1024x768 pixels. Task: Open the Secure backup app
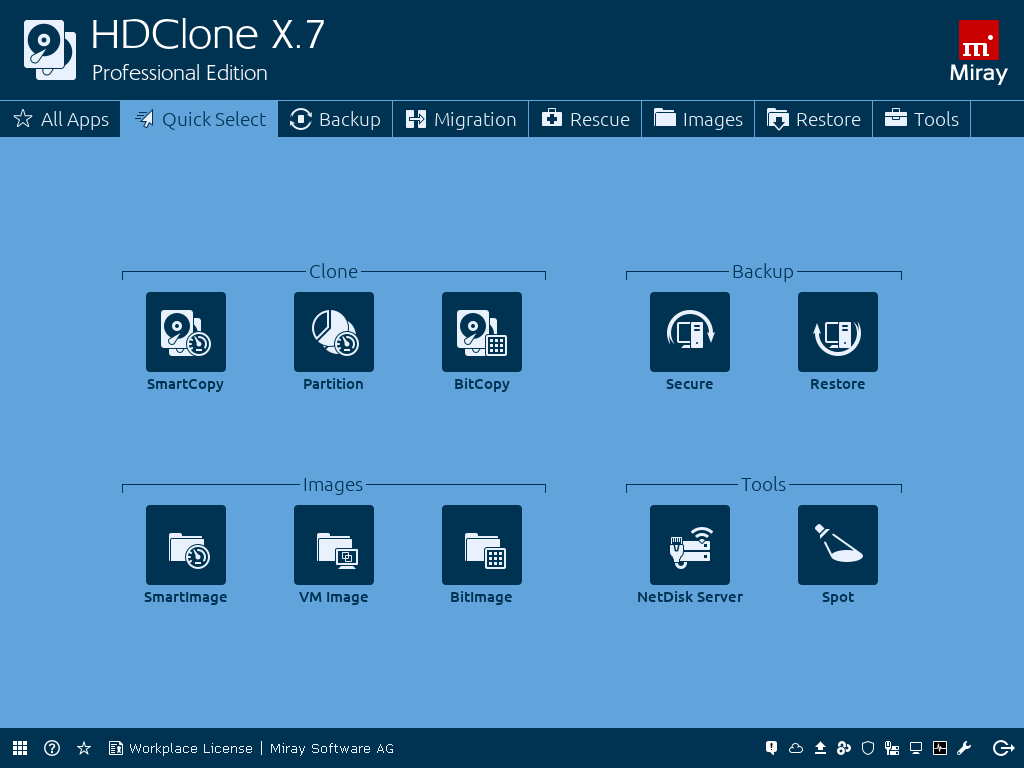coord(690,332)
